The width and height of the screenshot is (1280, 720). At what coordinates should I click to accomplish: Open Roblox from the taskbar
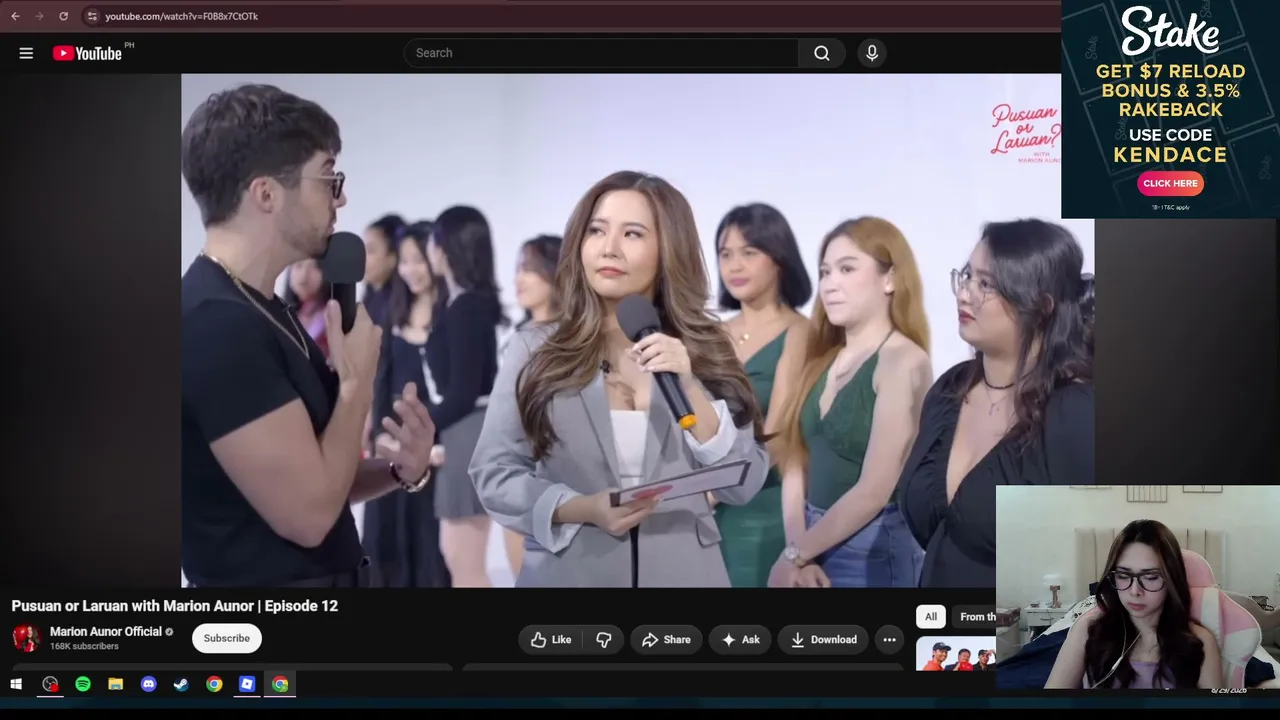click(x=247, y=684)
